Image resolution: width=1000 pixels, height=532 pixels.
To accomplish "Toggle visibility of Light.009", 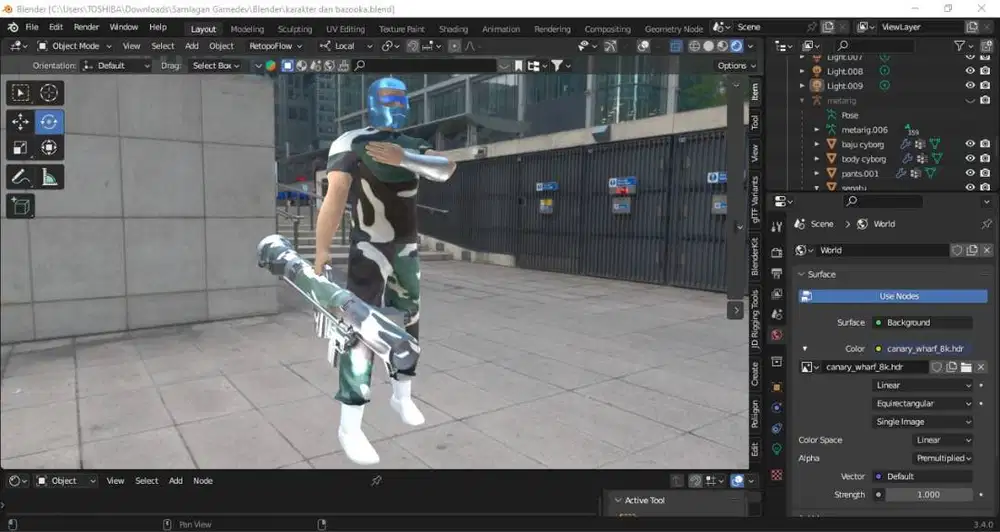I will tap(970, 85).
